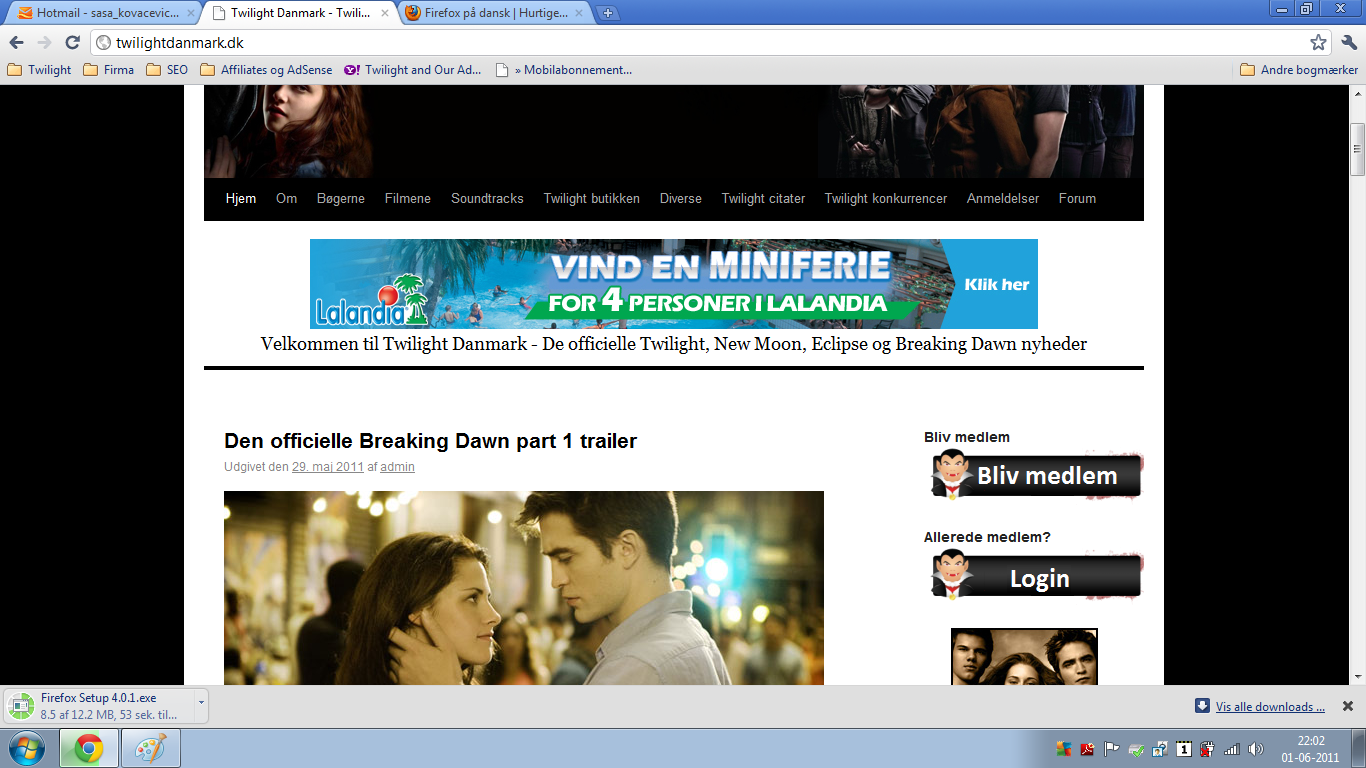Switch to the Hotmail tab

click(100, 13)
